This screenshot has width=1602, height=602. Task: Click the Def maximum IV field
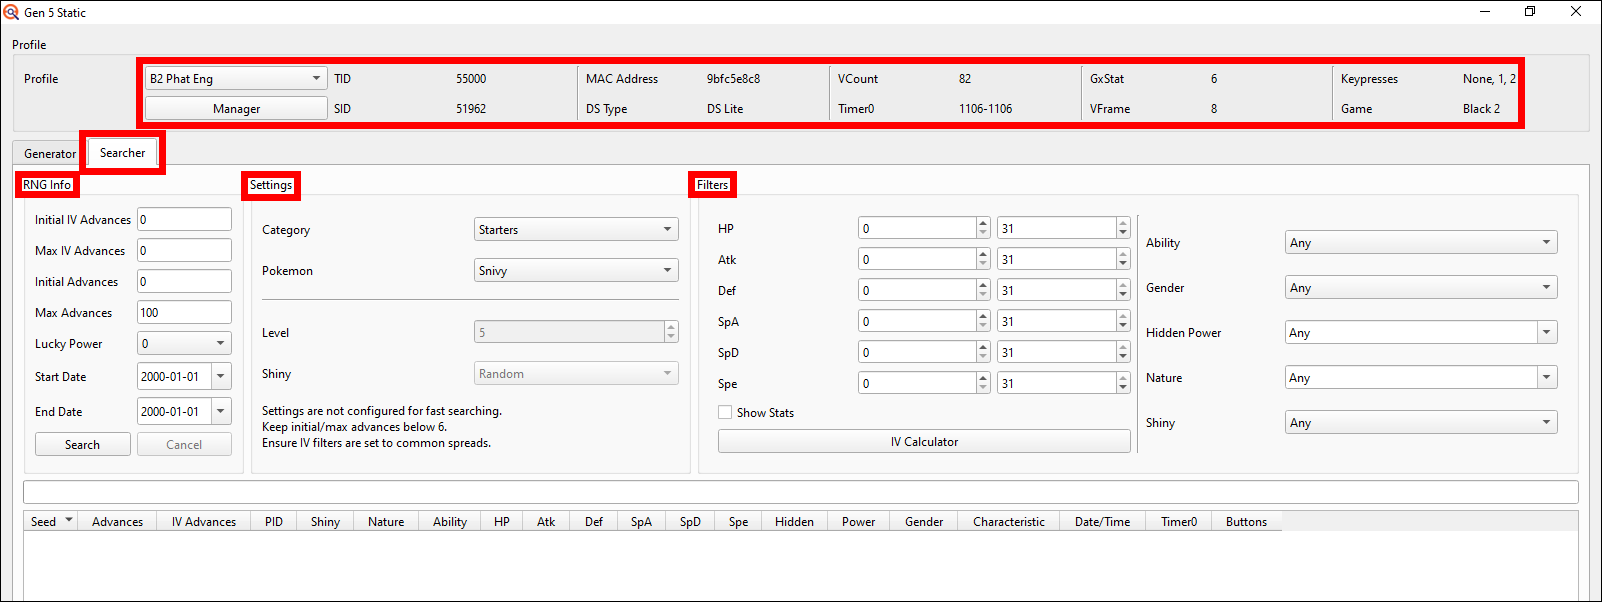pos(1056,290)
